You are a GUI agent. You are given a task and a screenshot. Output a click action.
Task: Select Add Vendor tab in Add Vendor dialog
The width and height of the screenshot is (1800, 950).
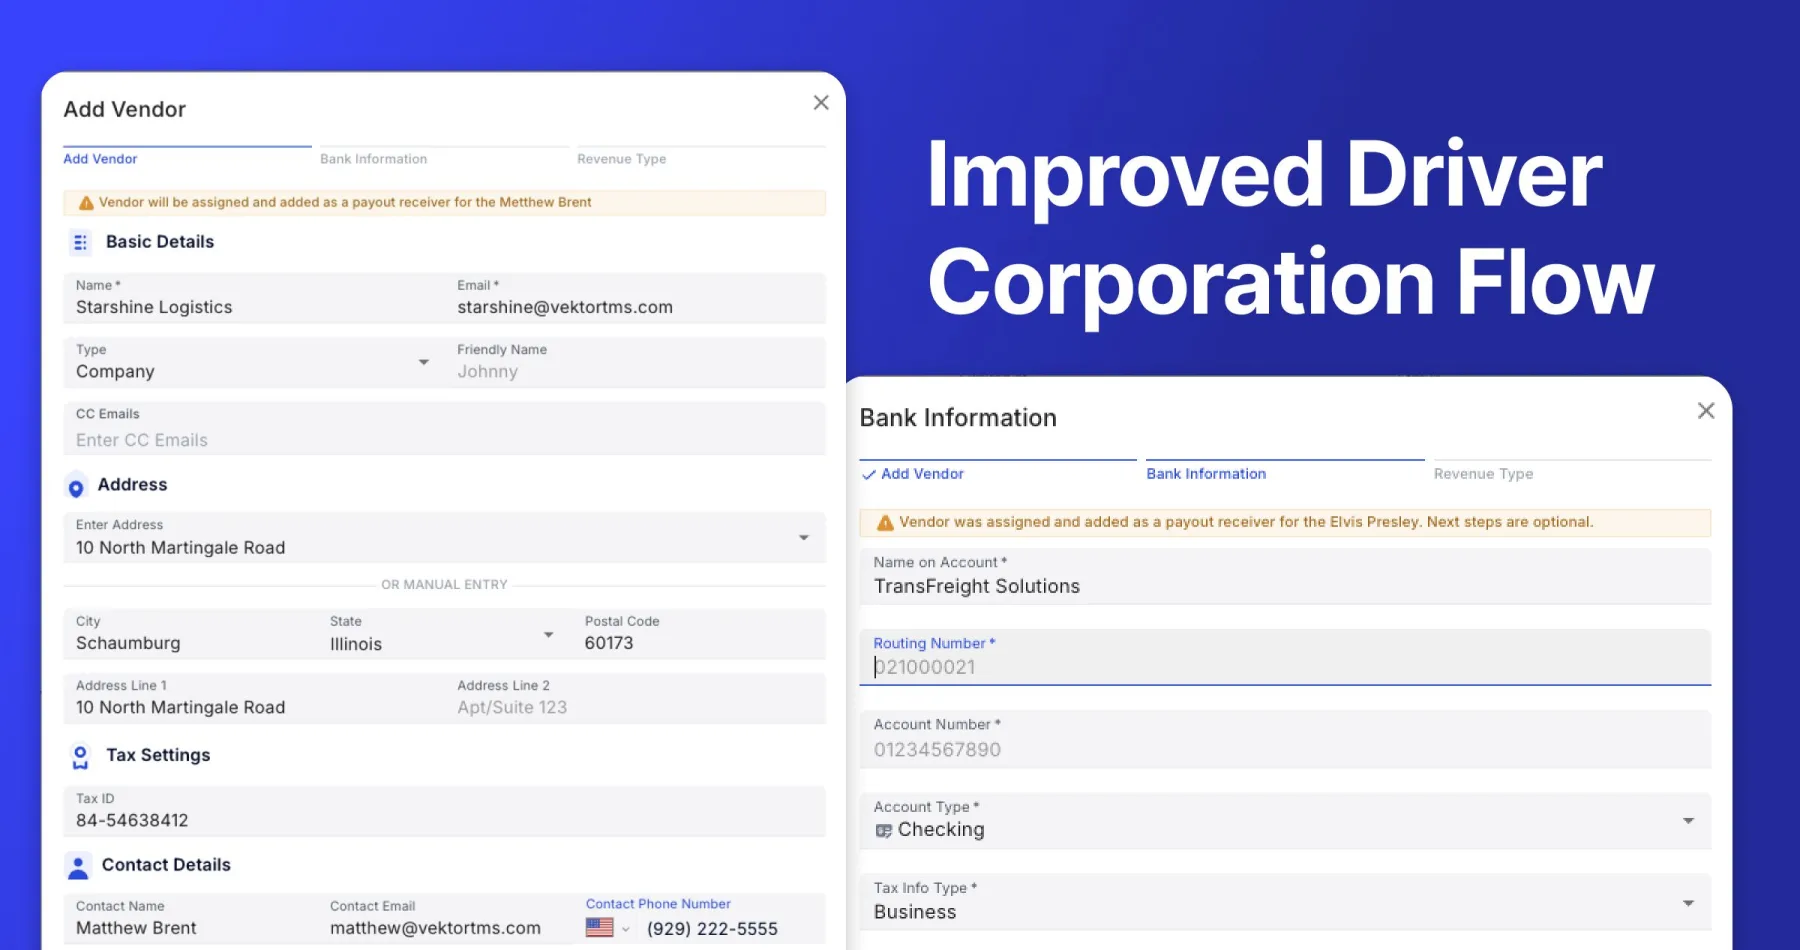100,159
